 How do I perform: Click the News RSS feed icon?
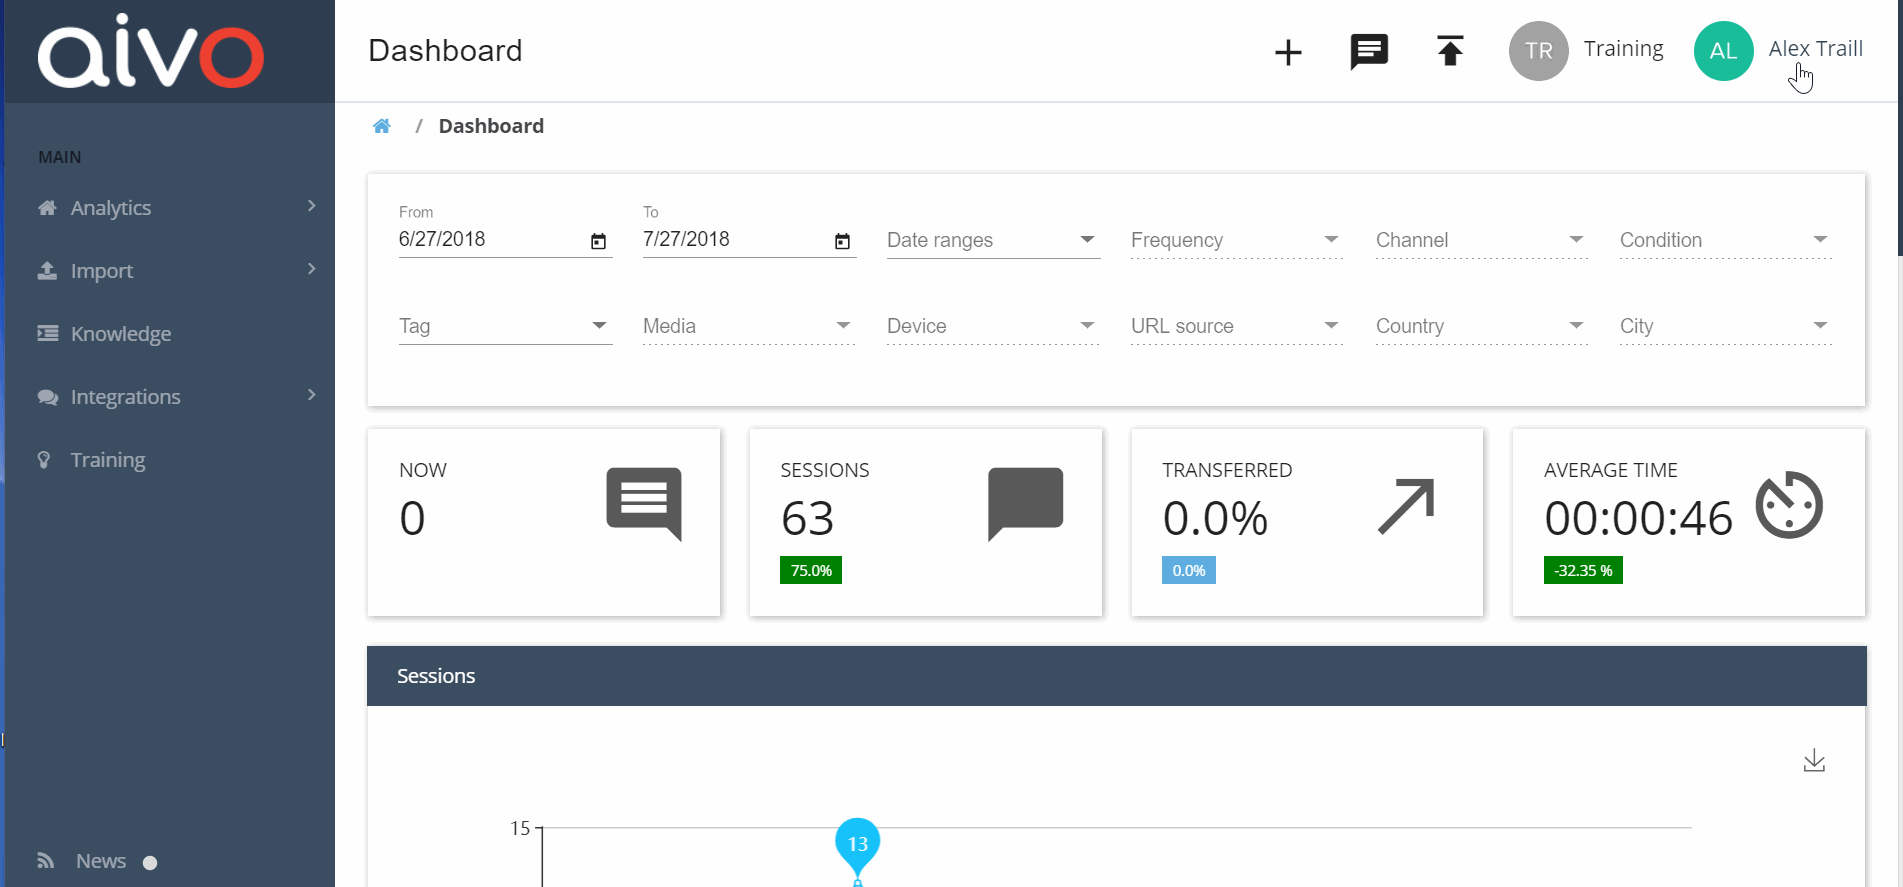tap(46, 861)
